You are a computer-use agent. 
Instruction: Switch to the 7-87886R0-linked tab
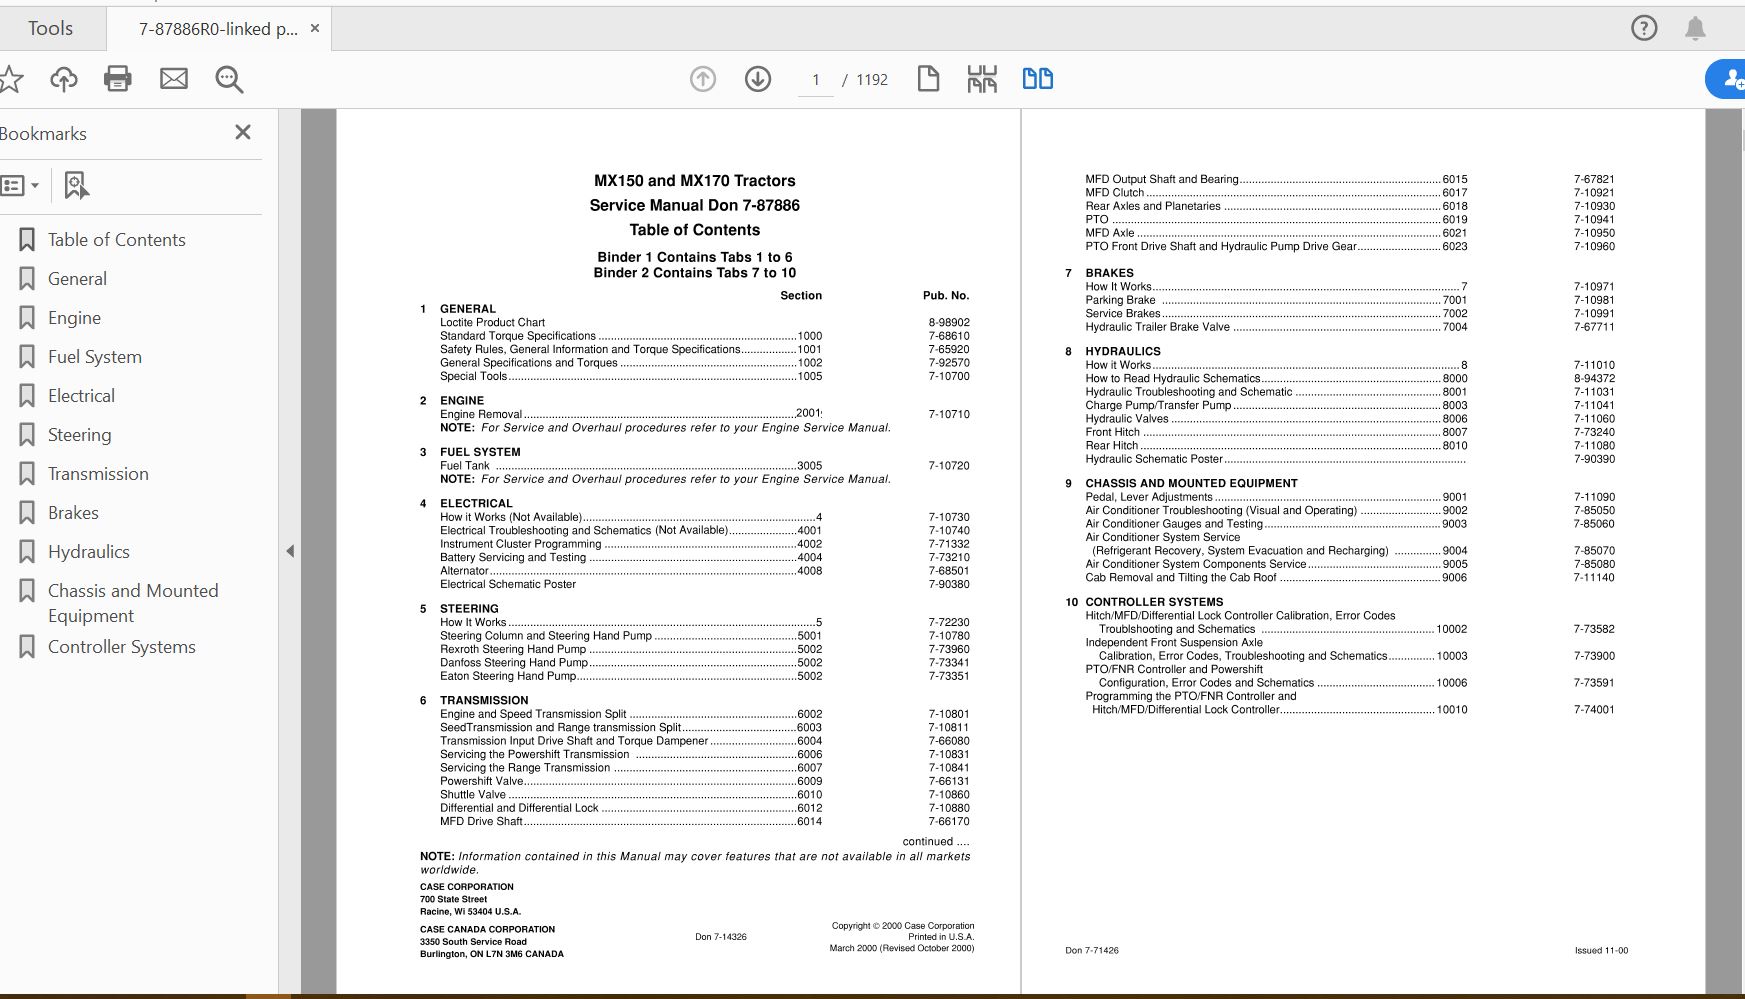click(x=216, y=28)
